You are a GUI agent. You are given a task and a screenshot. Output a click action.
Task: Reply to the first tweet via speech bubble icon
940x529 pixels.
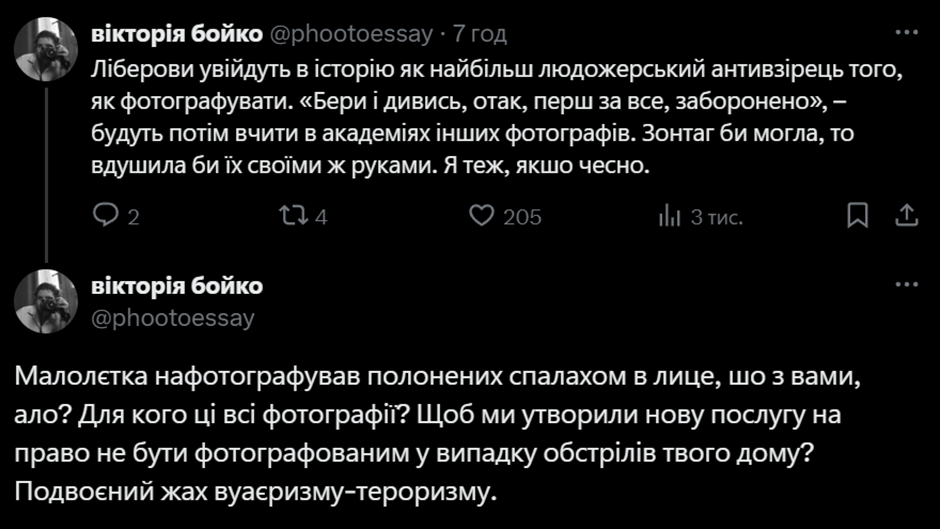105,216
